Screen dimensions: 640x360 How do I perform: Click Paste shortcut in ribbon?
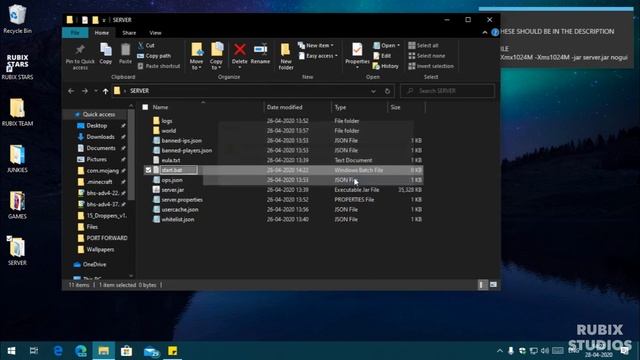(159, 66)
